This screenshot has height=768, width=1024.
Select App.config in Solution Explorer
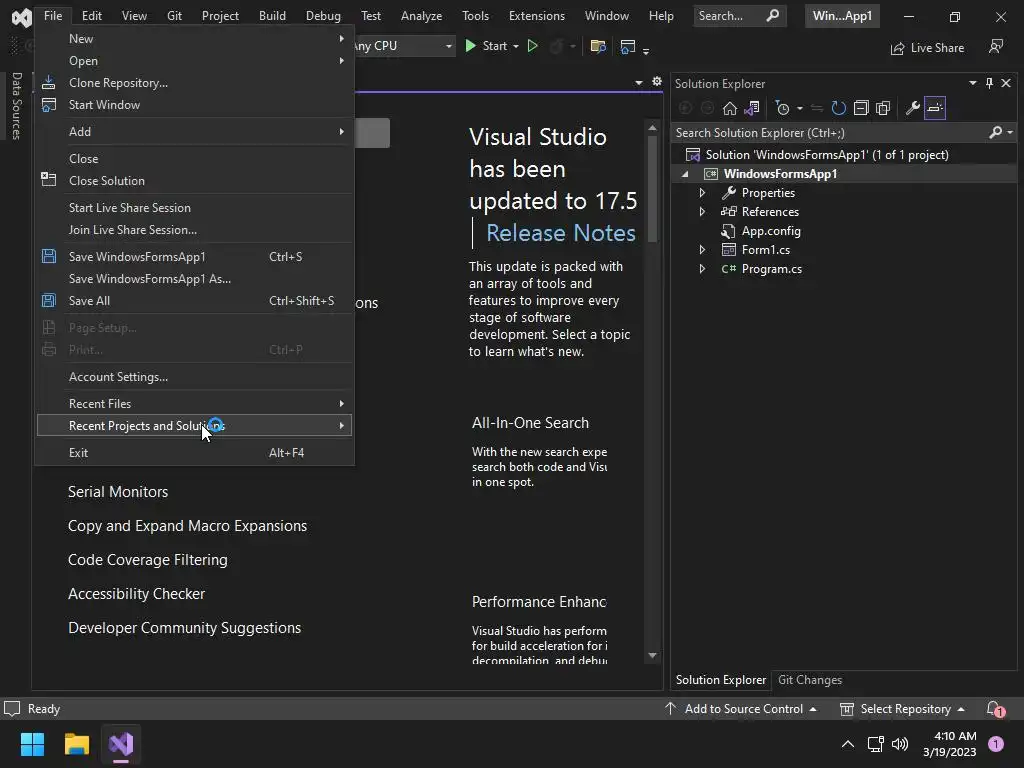(771, 231)
